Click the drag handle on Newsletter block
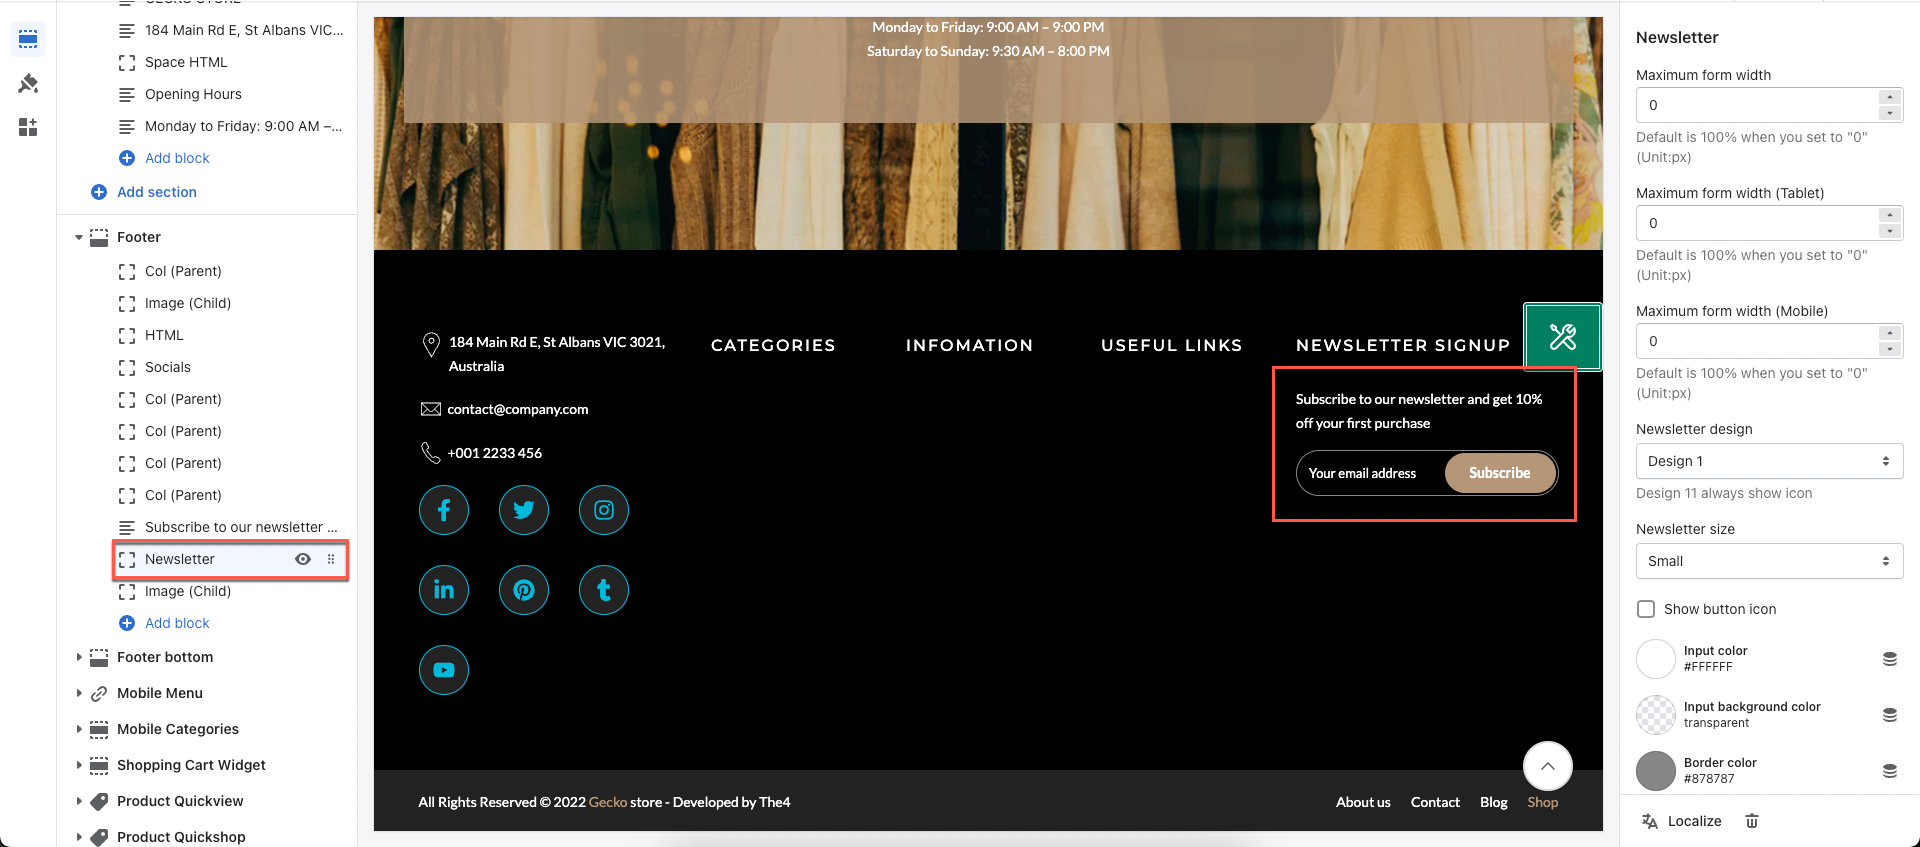The image size is (1920, 847). (x=331, y=559)
